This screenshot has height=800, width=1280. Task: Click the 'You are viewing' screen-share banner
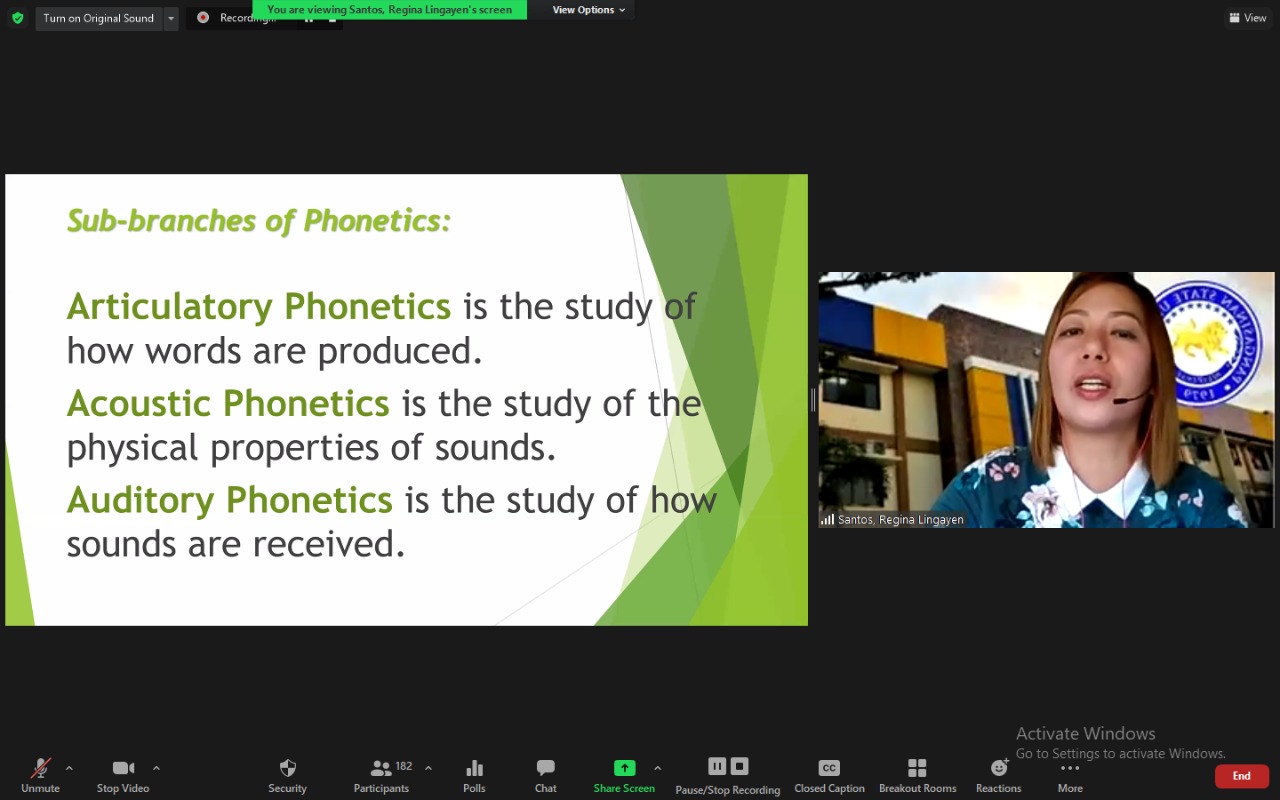tap(389, 10)
